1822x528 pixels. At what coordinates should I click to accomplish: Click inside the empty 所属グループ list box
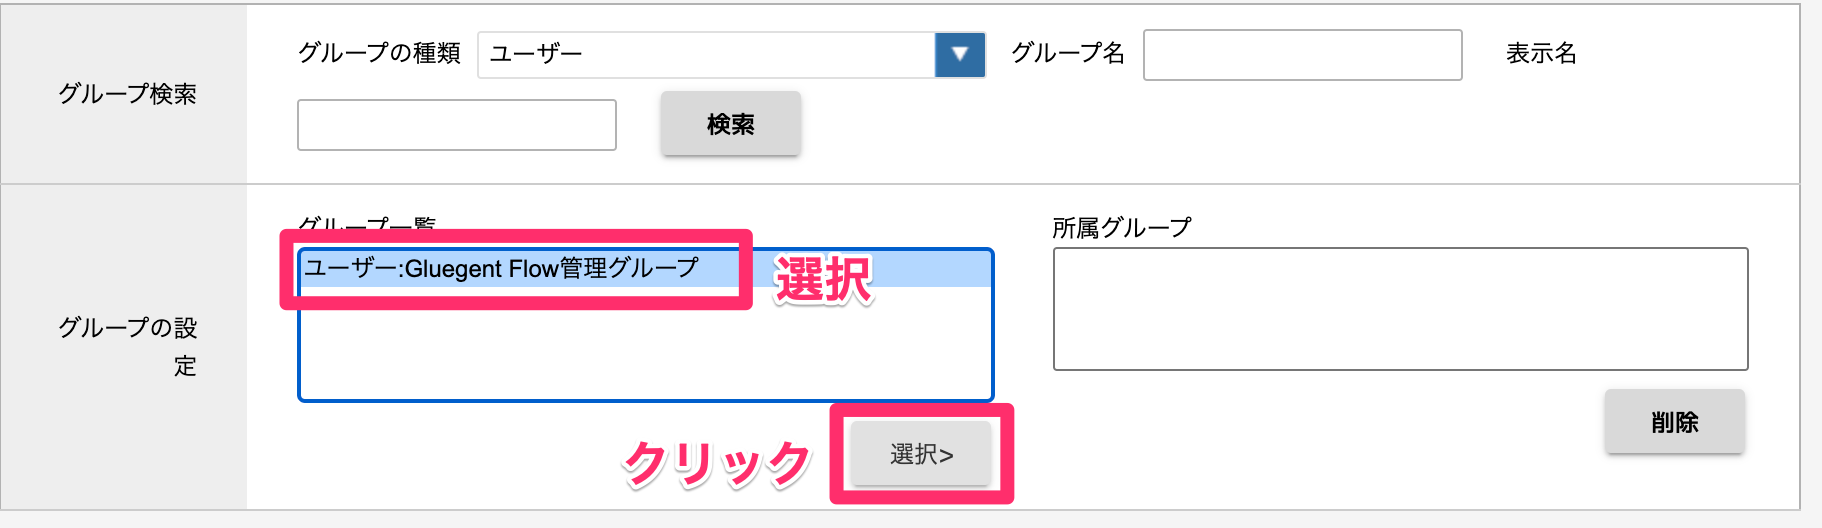(1400, 309)
